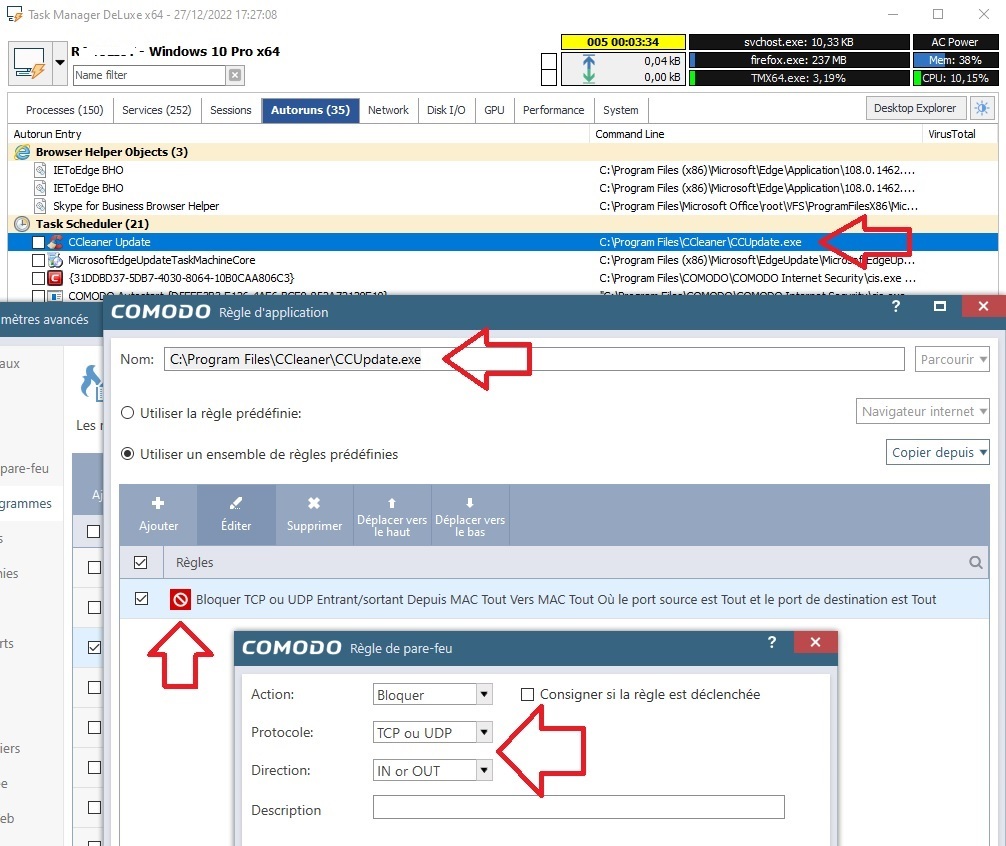Open the Sessions tab

coord(230,110)
